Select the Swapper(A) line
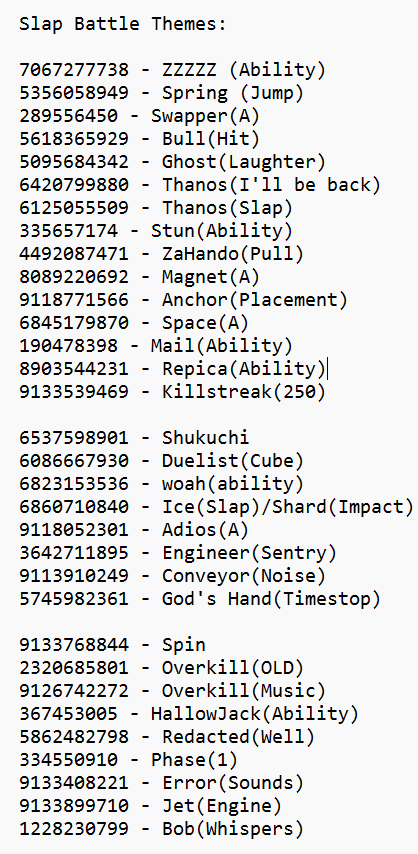The image size is (418, 854). tap(140, 115)
